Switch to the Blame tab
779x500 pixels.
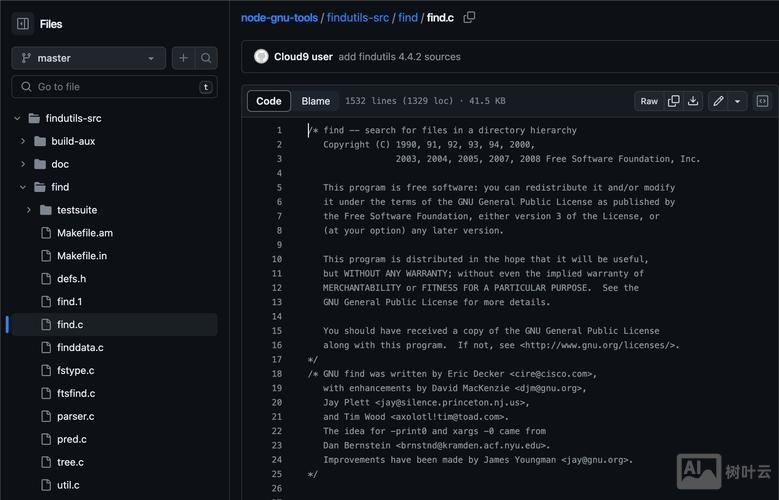[x=316, y=101]
